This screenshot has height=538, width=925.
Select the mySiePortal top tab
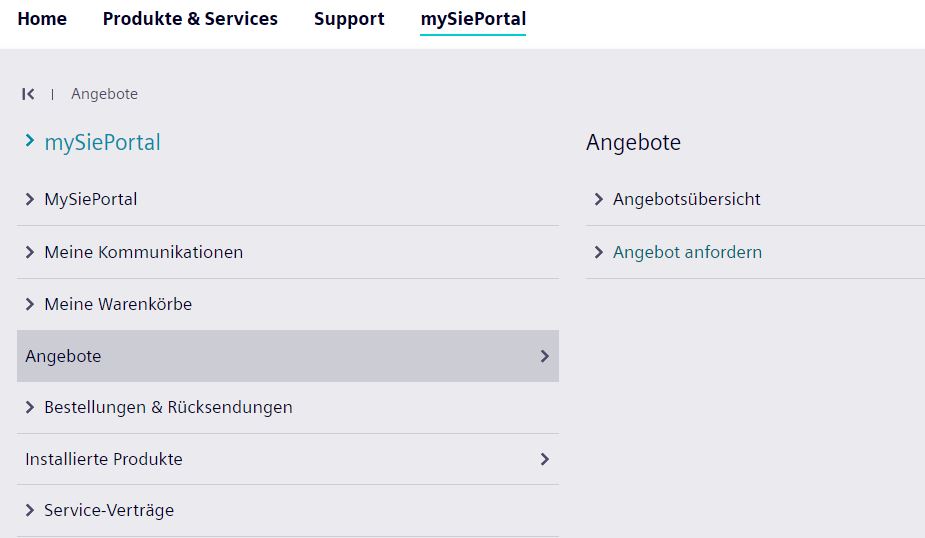[x=473, y=19]
